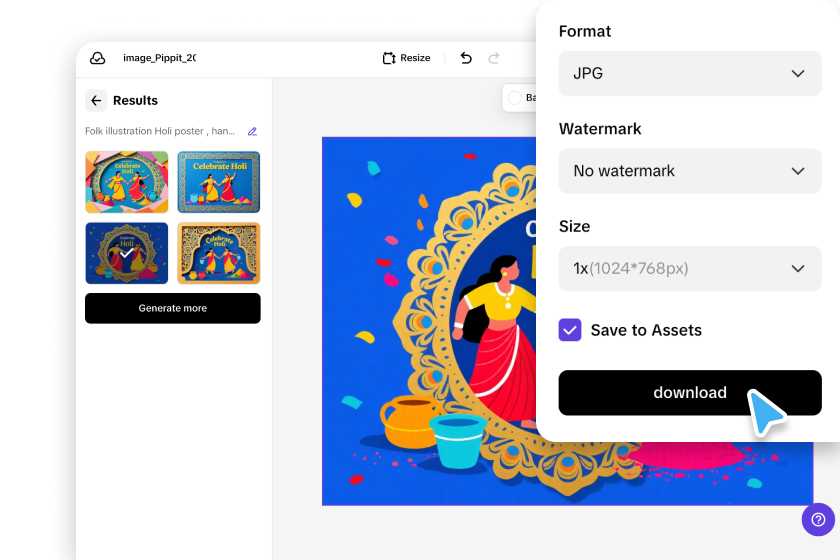
Task: Edit the prompt with pencil icon
Action: pos(252,131)
